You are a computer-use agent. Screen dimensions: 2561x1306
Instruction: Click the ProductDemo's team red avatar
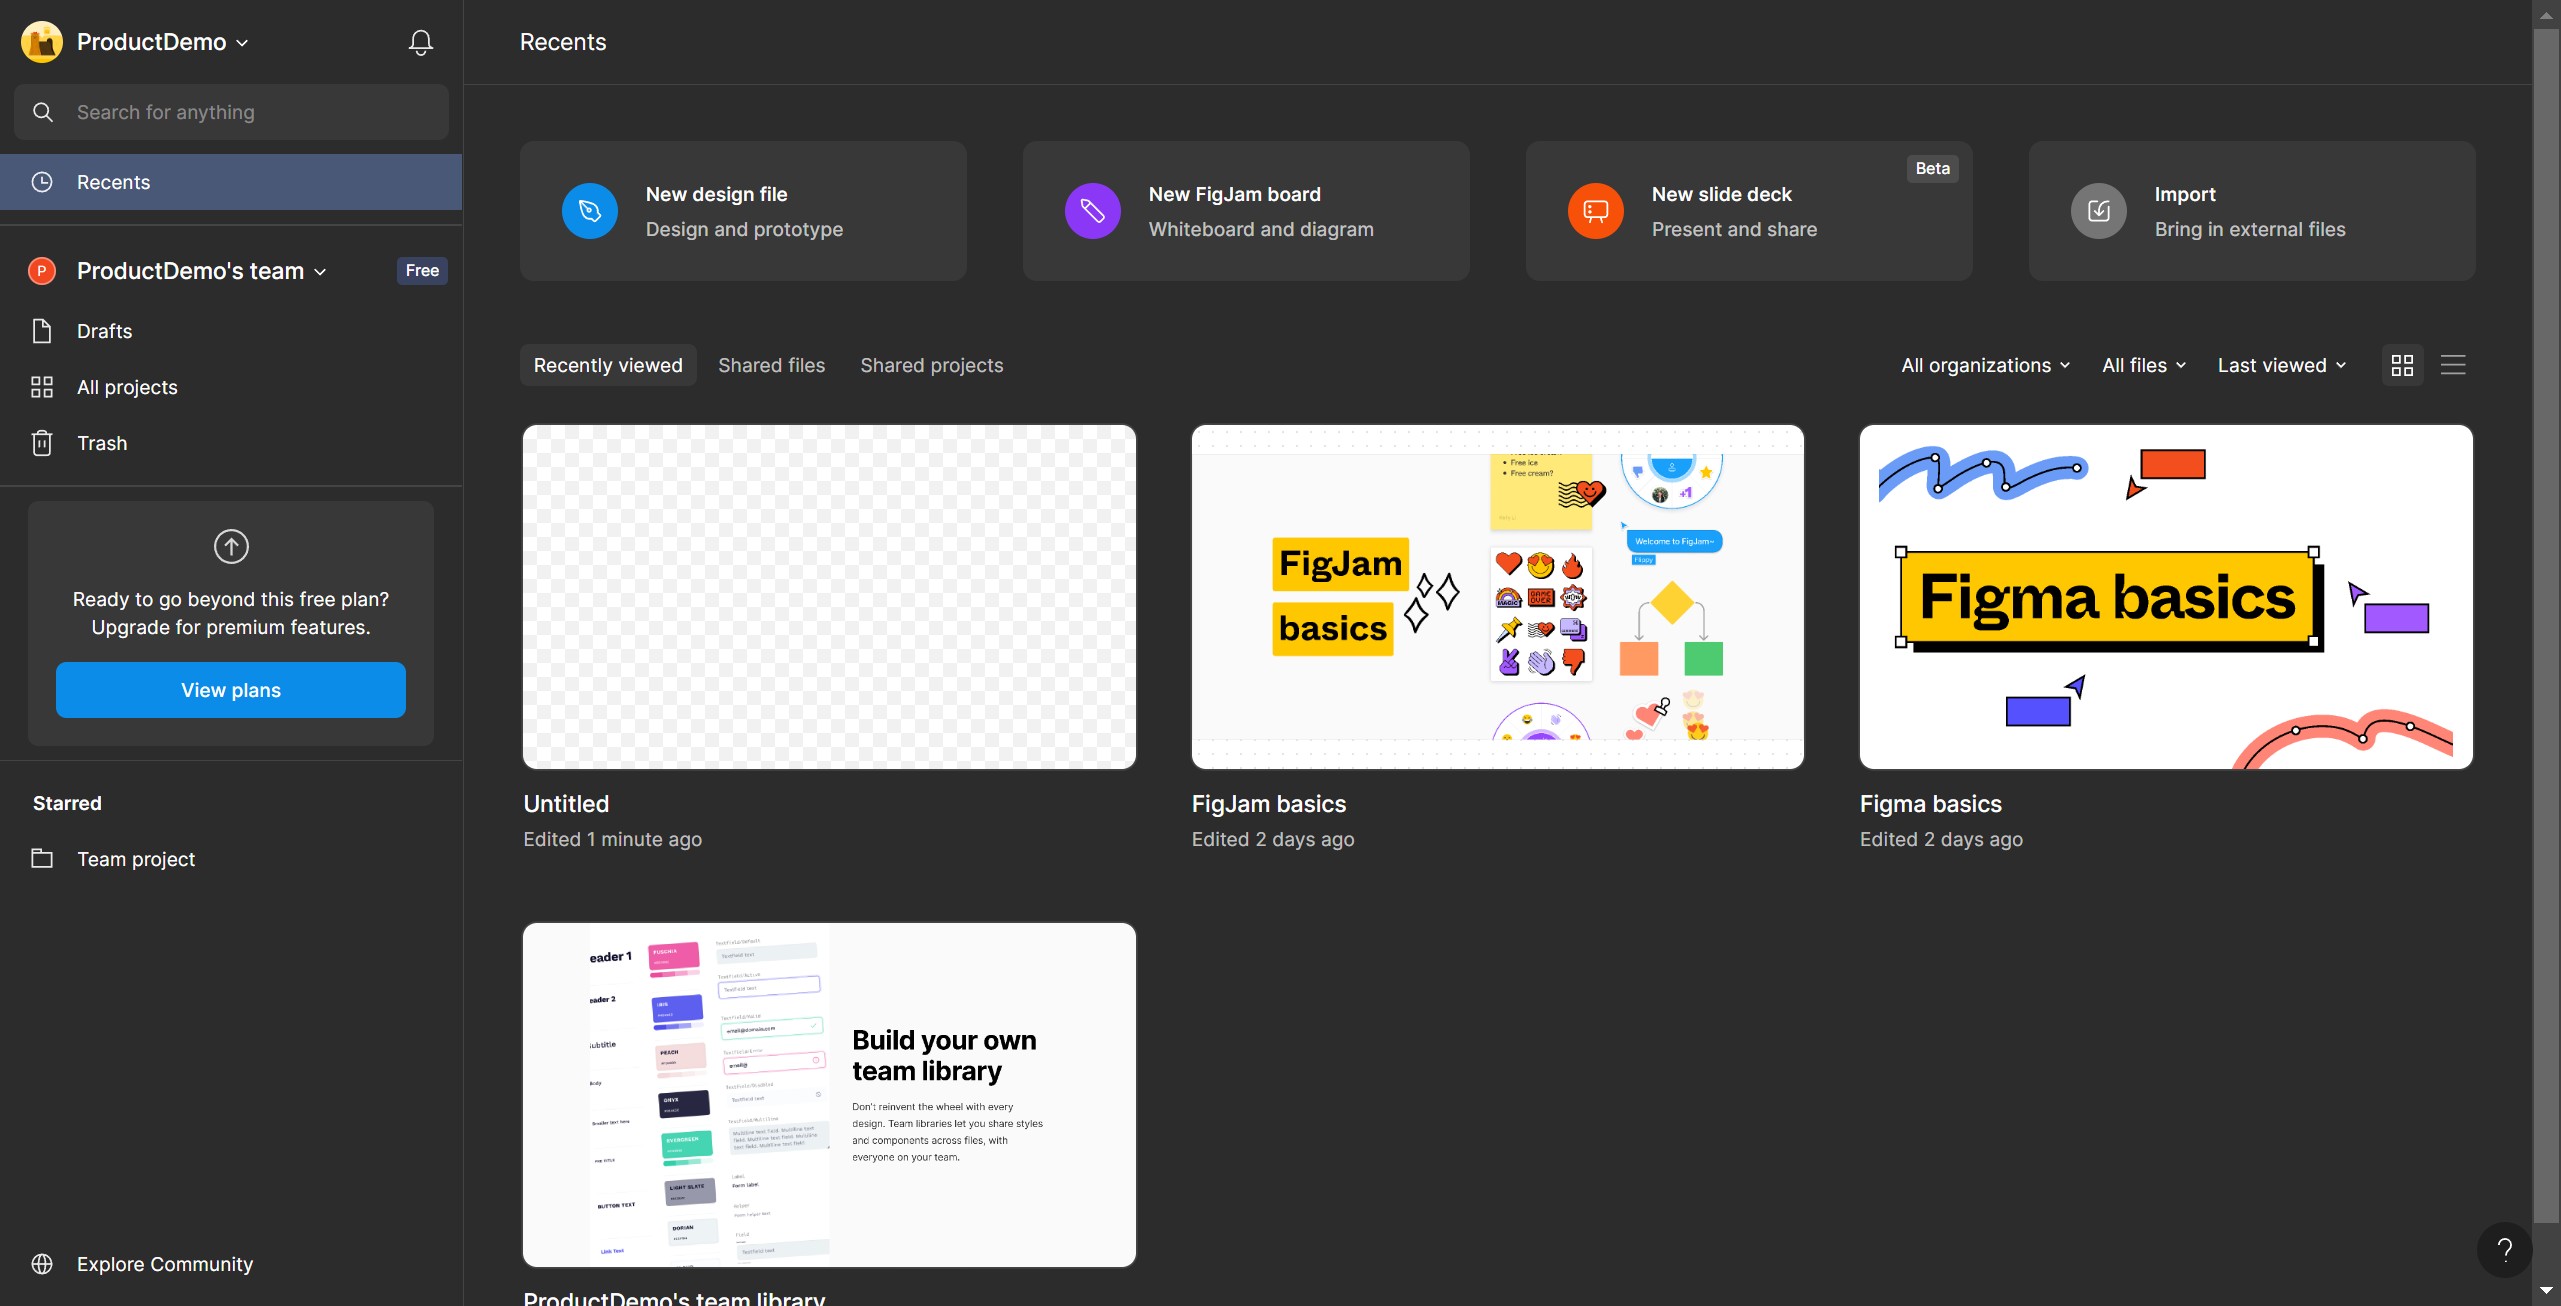pyautogui.click(x=42, y=271)
